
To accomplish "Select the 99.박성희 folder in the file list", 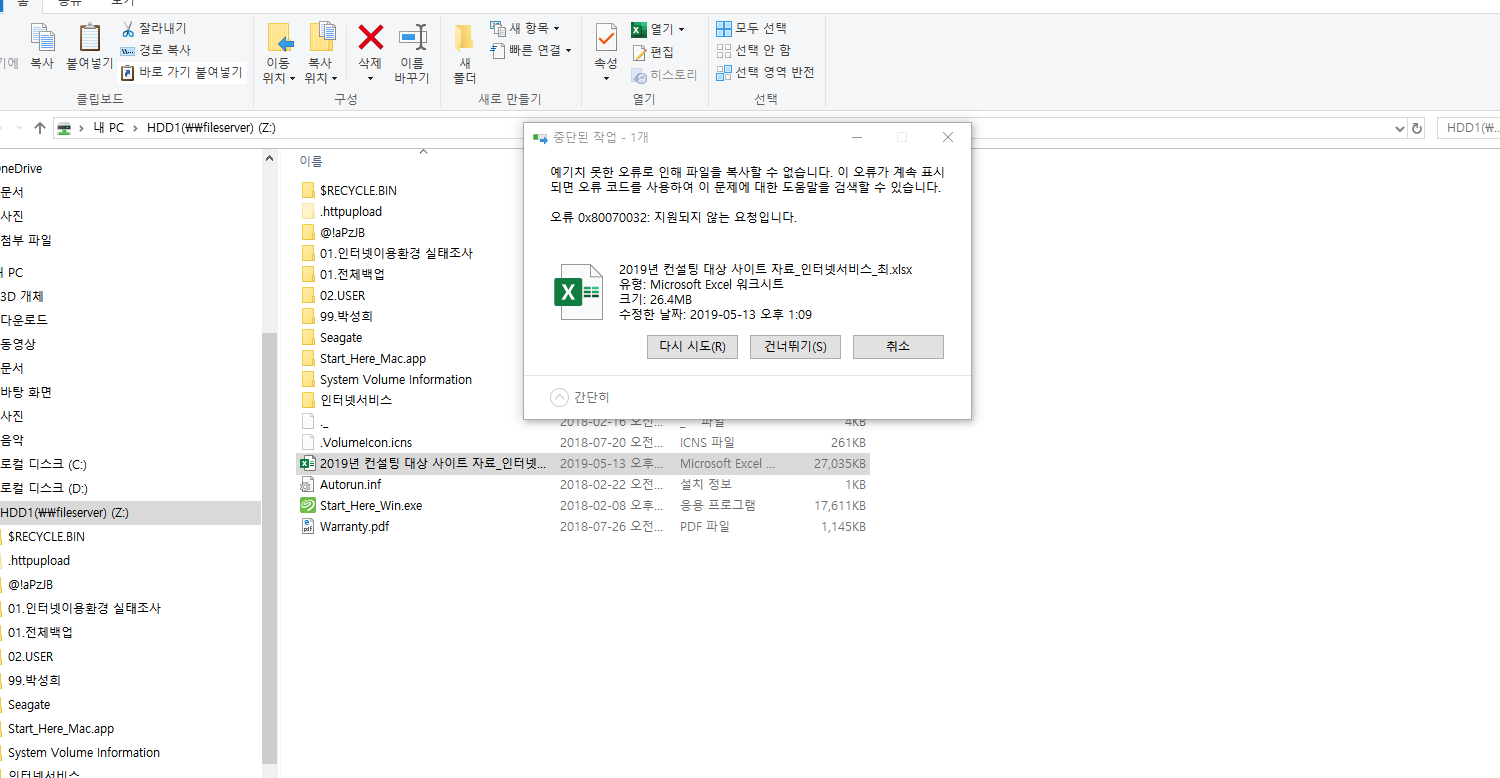I will coord(346,316).
